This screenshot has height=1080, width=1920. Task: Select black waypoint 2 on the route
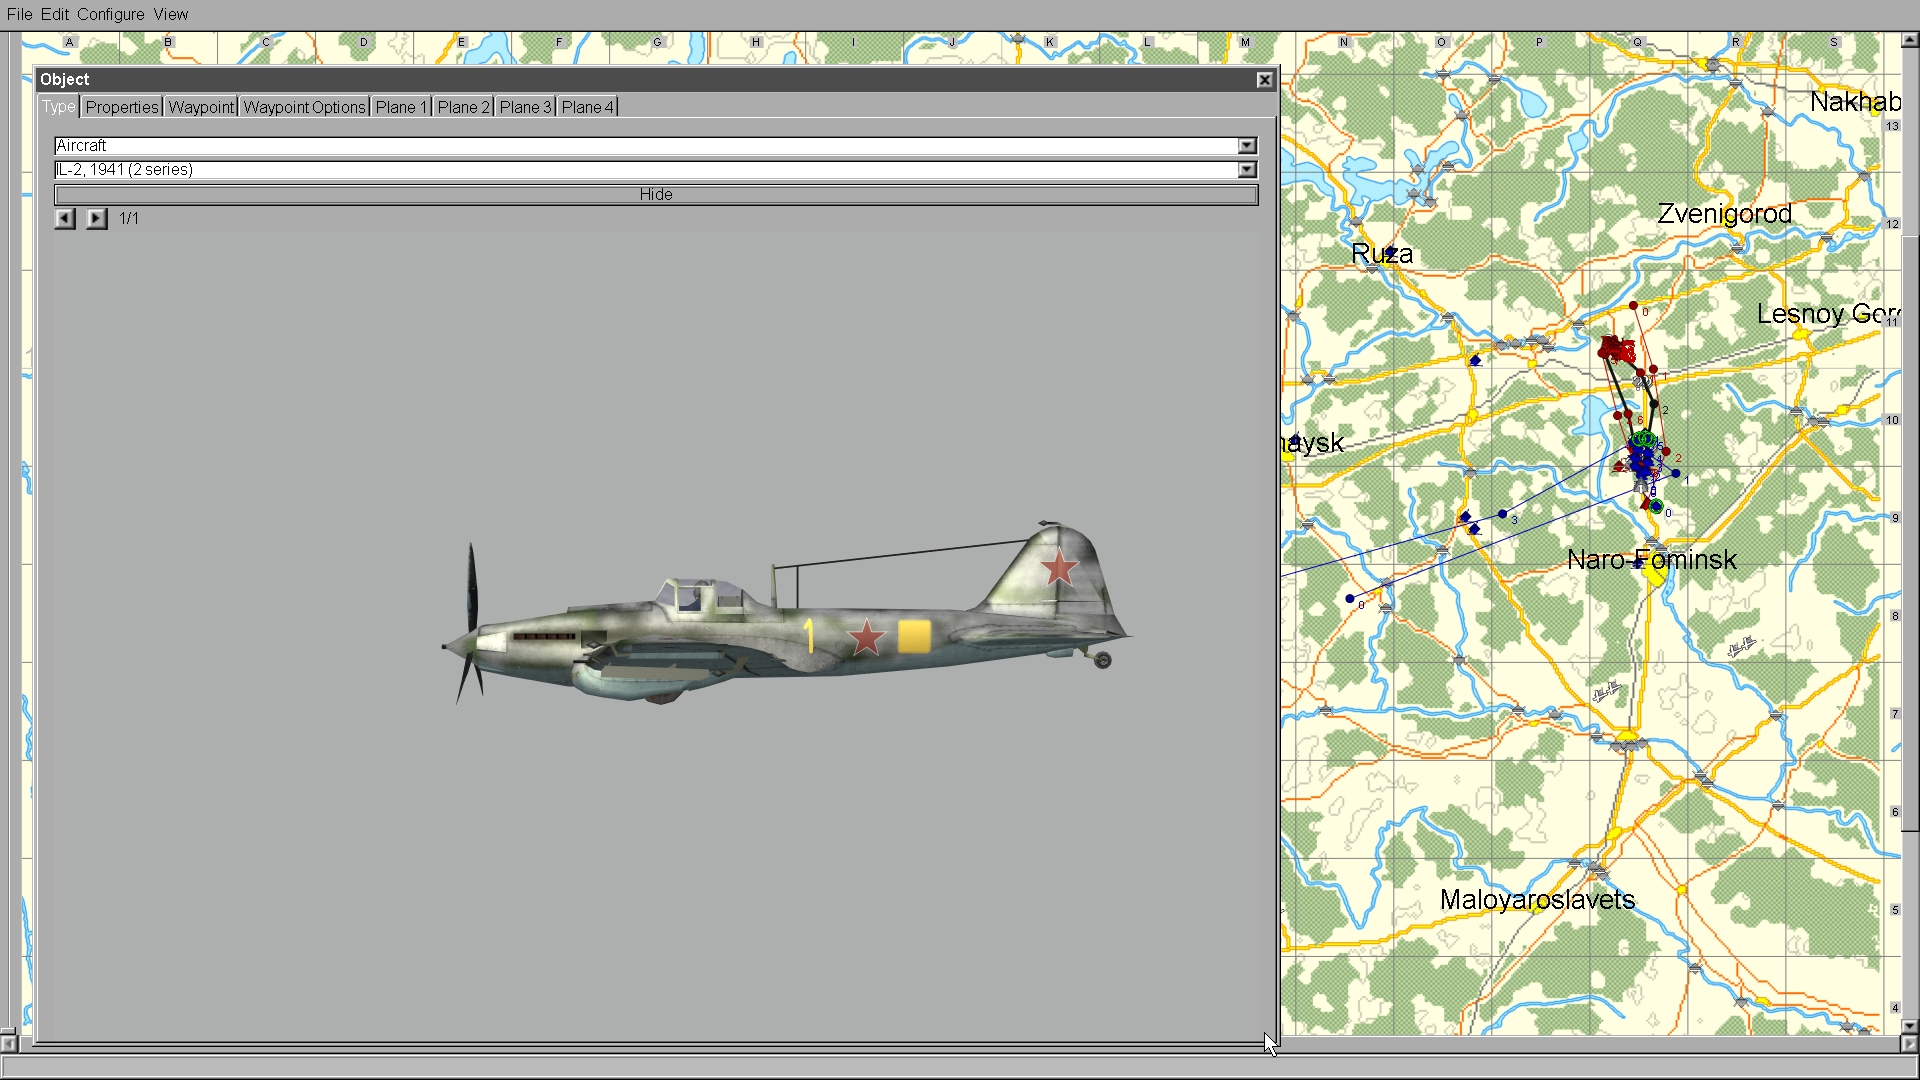point(1653,405)
